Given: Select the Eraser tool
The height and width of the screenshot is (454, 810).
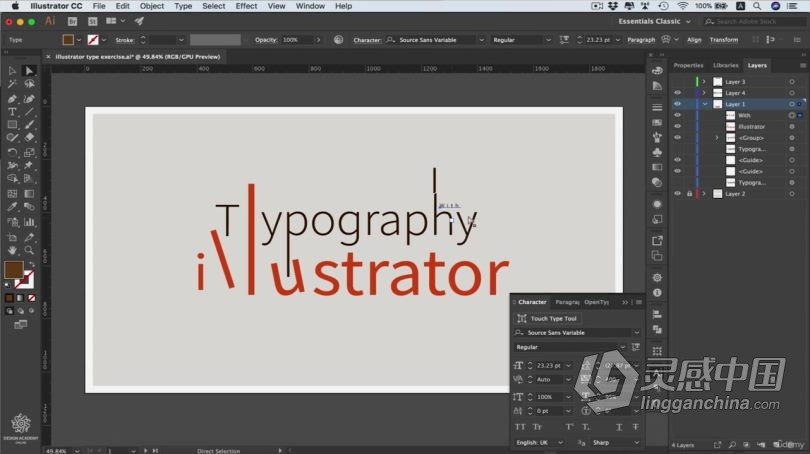Looking at the screenshot, I should click(29, 137).
